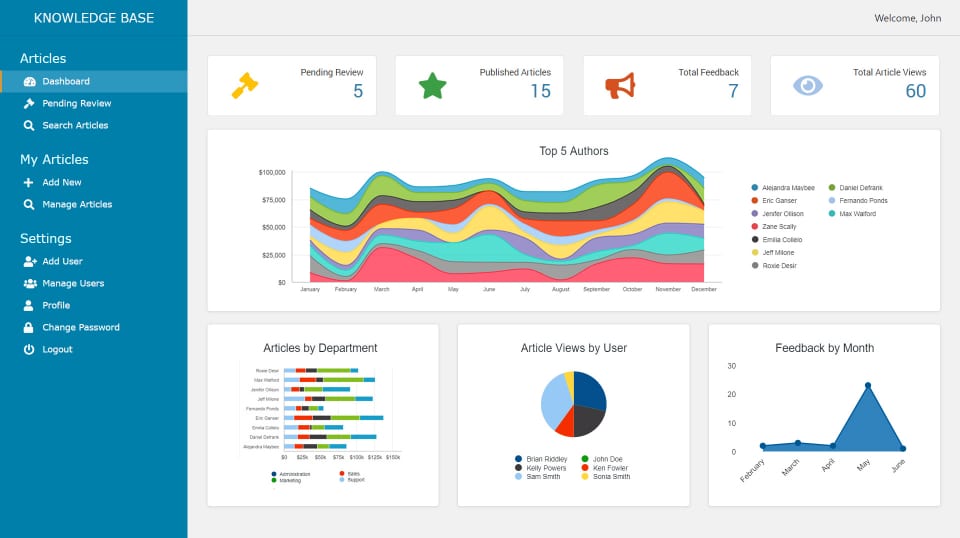Select Manage Articles in the sidebar
This screenshot has height=538, width=960.
(x=77, y=205)
